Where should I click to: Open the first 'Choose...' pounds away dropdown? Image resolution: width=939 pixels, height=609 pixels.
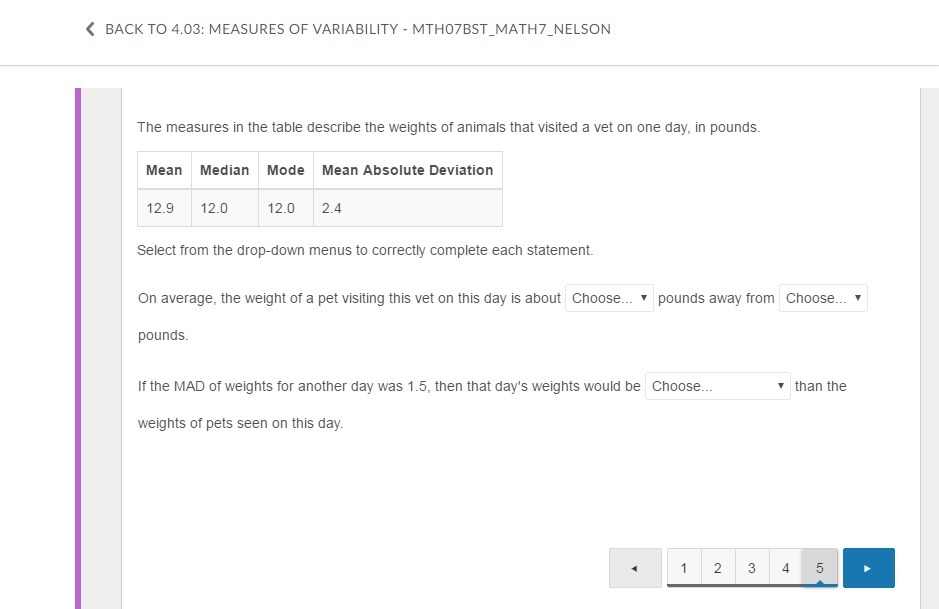click(609, 298)
